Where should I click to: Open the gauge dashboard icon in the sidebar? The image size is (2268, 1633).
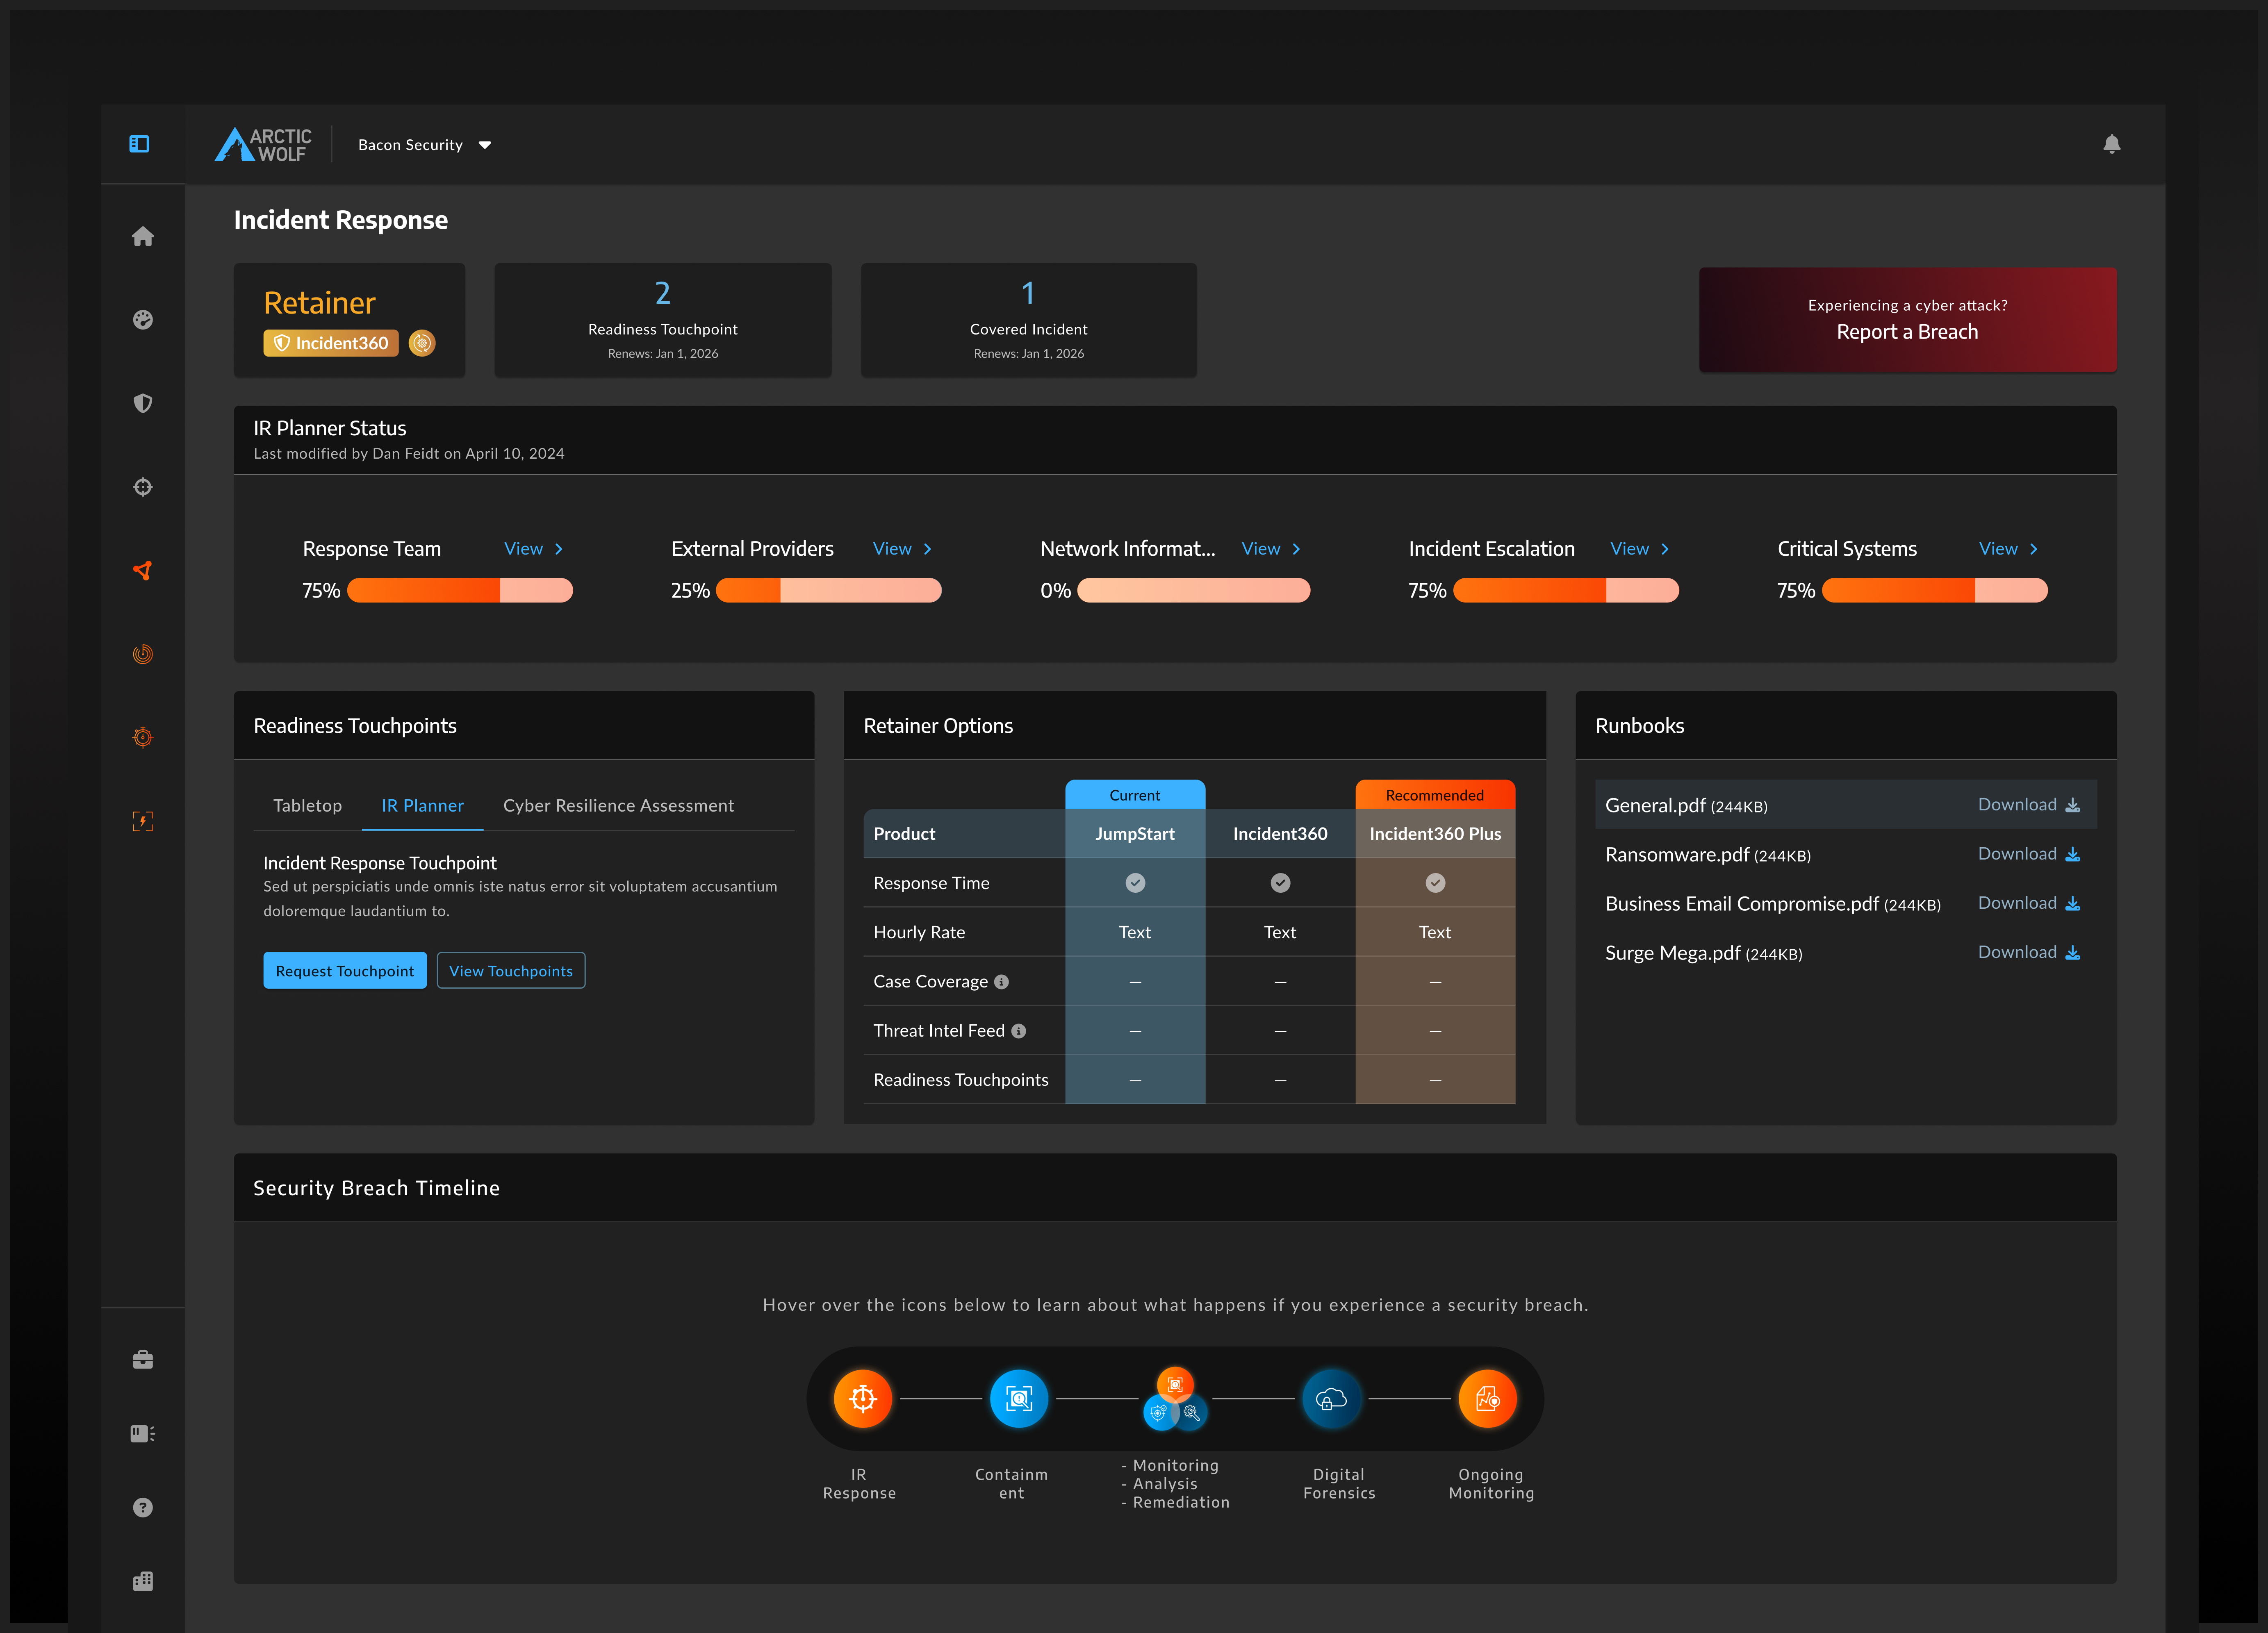pos(143,320)
